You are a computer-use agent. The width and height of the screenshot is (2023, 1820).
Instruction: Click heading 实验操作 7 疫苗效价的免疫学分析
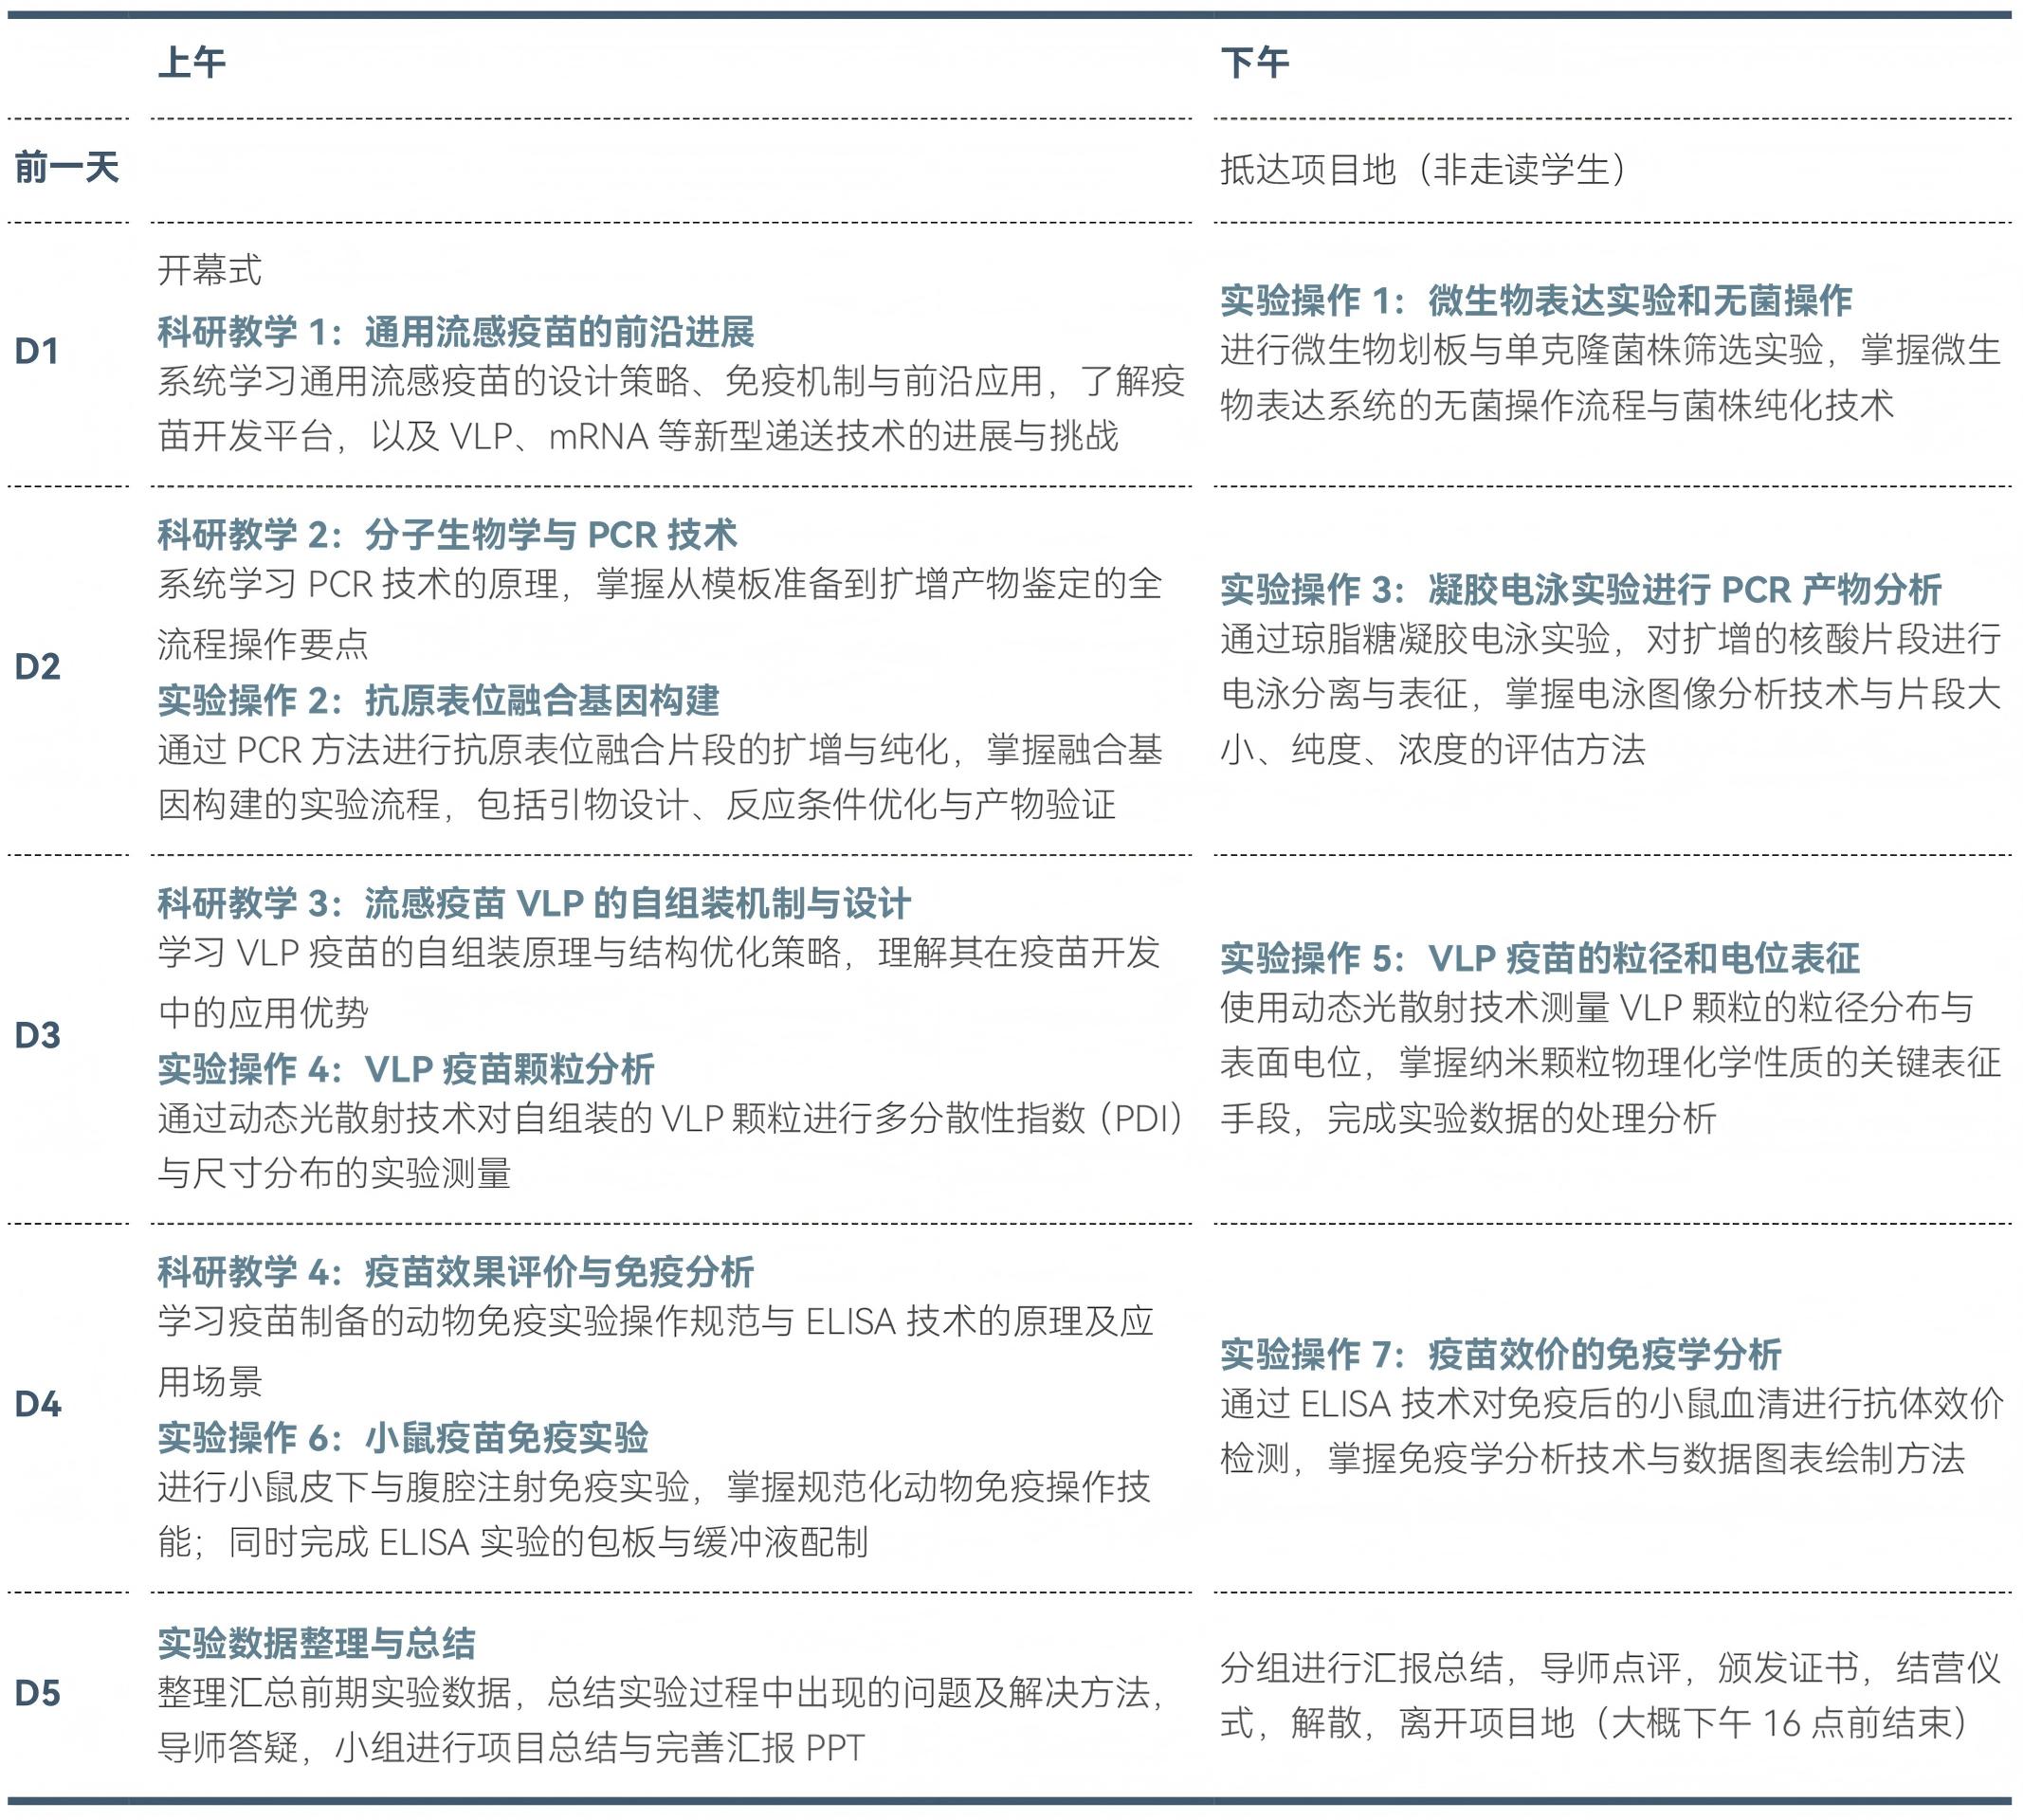click(x=1500, y=1355)
